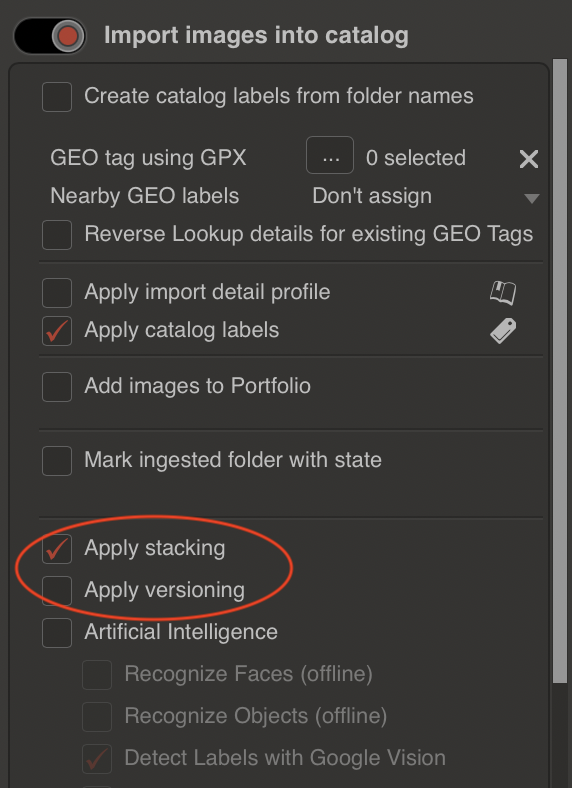
Task: Open the Nearby GEO labels dropdown
Action: coord(425,196)
